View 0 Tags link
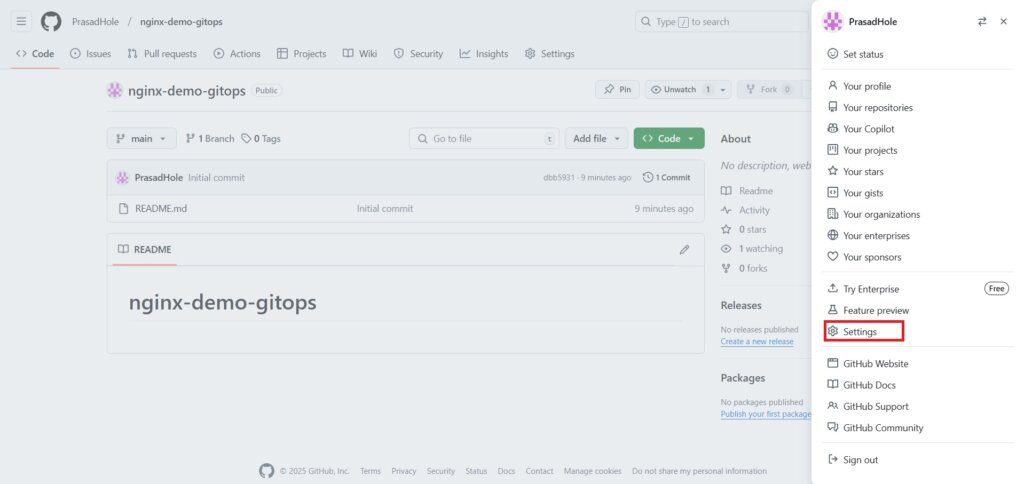This screenshot has width=1024, height=484. [x=261, y=138]
